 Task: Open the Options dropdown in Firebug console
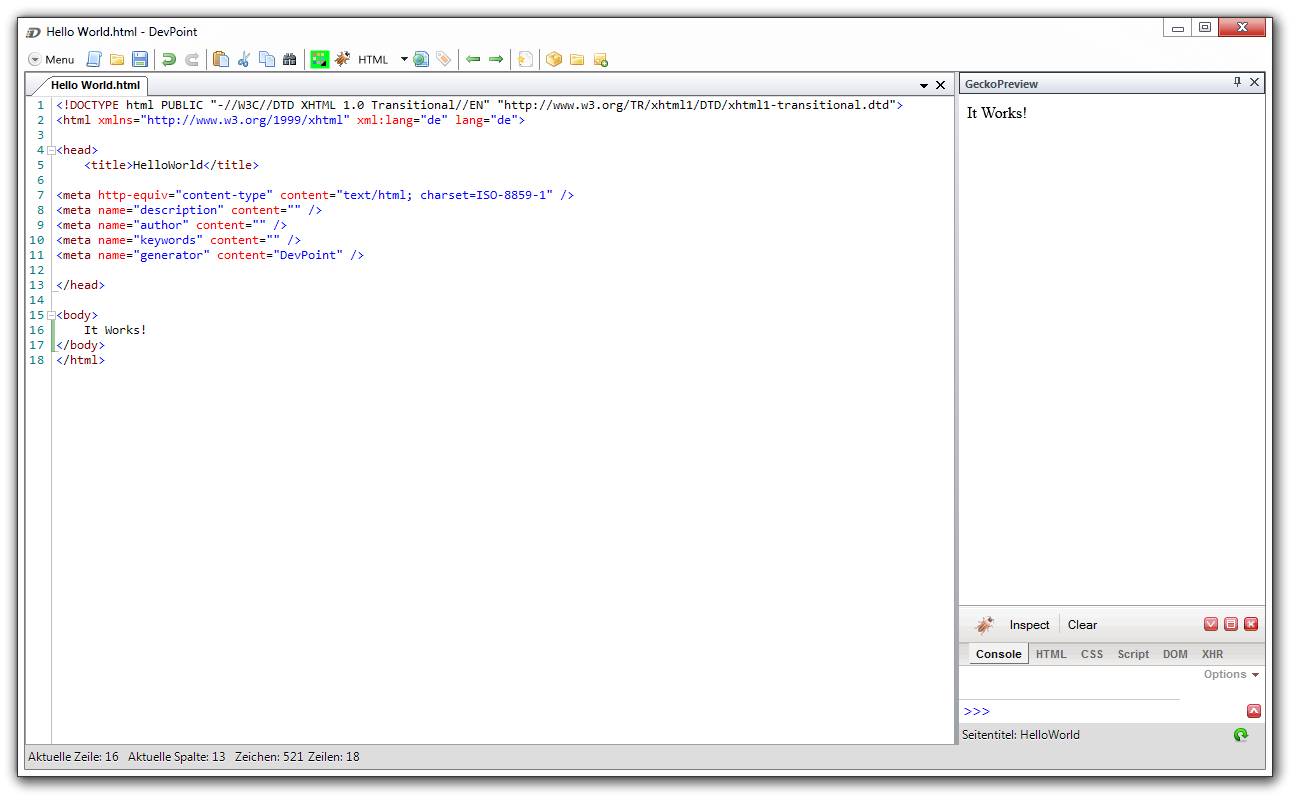coord(1231,675)
